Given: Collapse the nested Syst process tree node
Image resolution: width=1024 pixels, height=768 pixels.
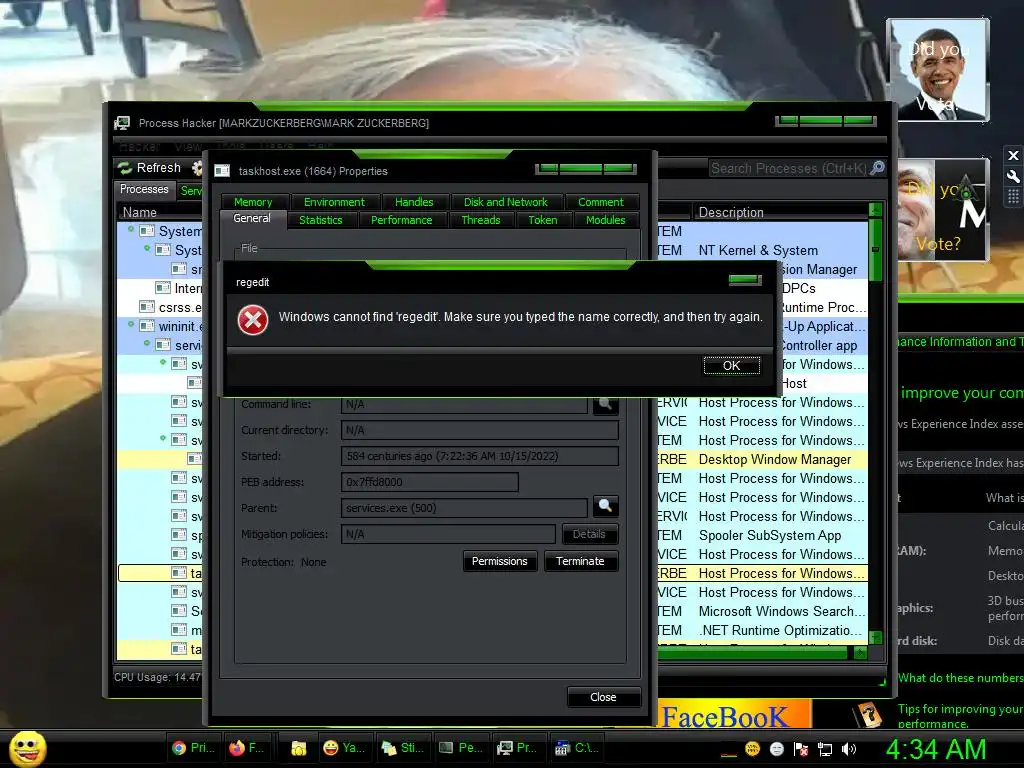Looking at the screenshot, I should coord(147,248).
